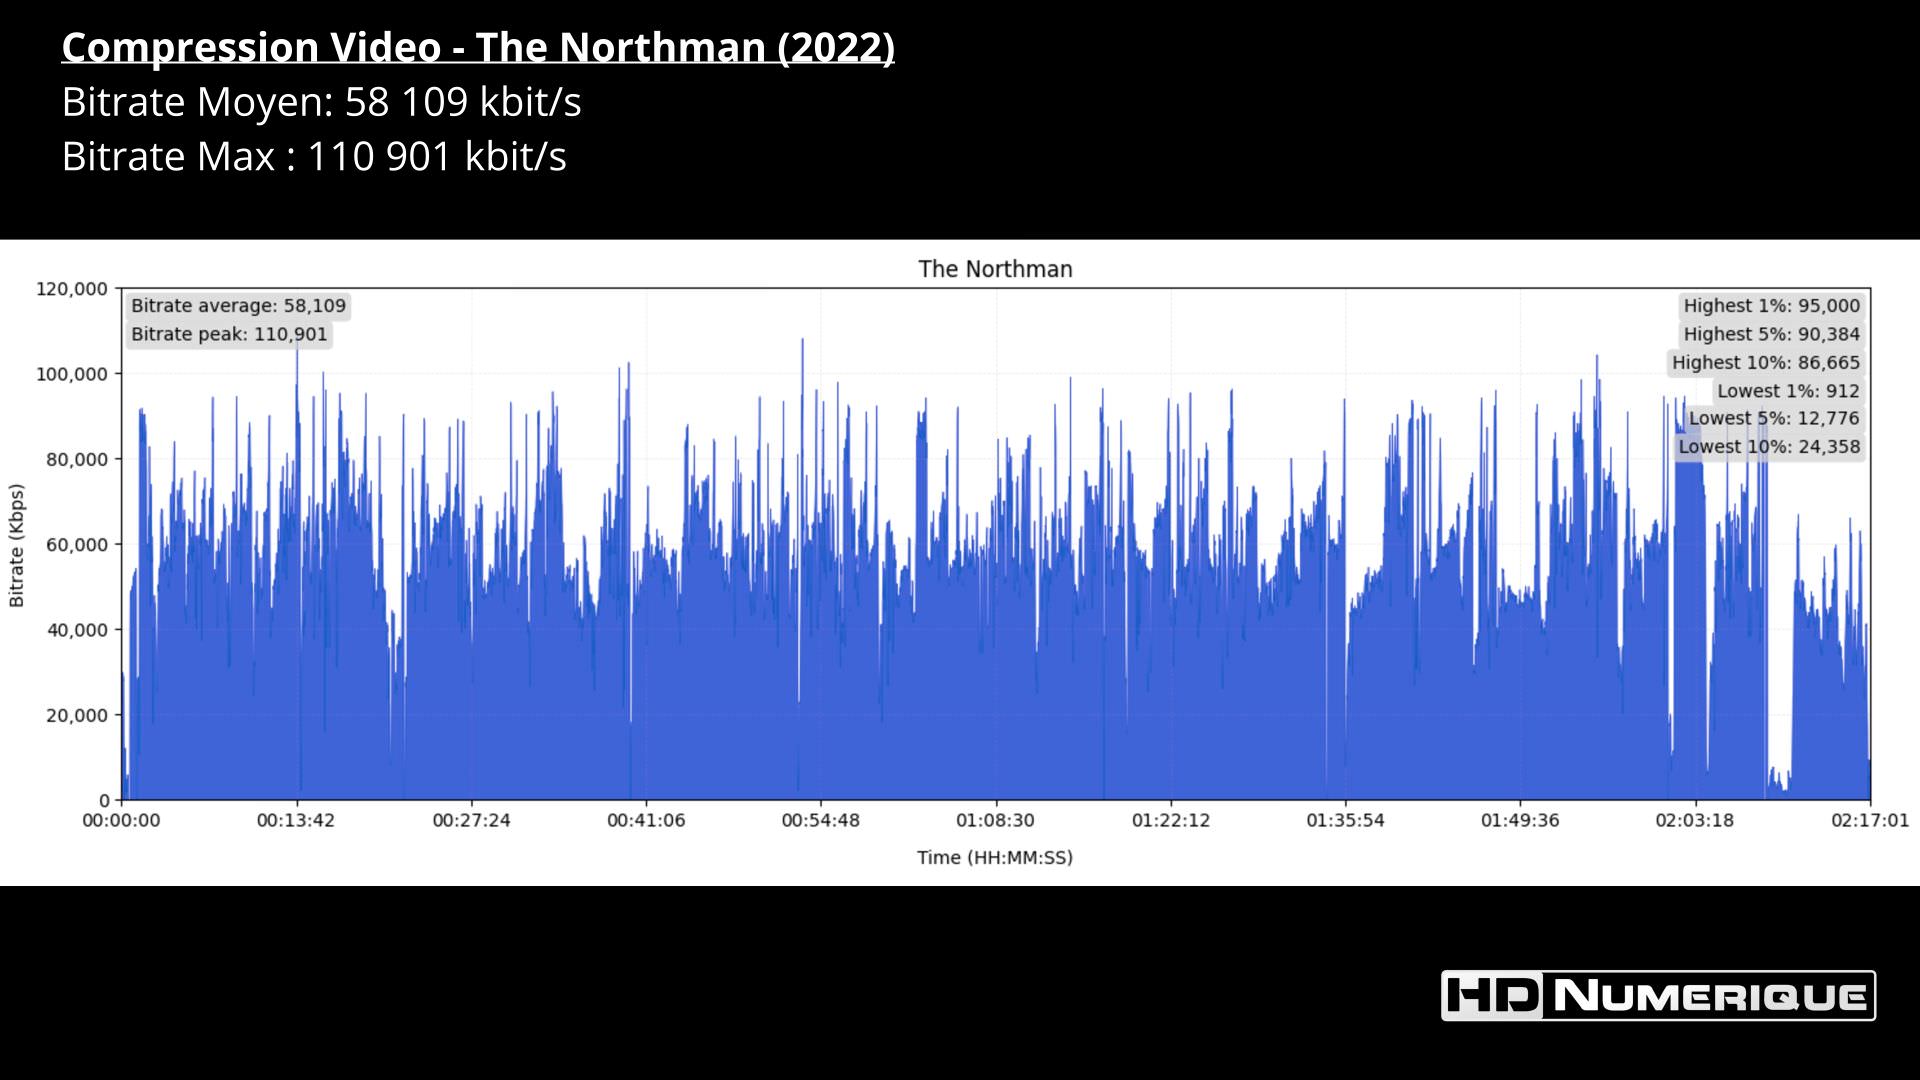The width and height of the screenshot is (1920, 1080).
Task: Click the 'Bitrate average: 58,109' legend box
Action: tap(238, 306)
